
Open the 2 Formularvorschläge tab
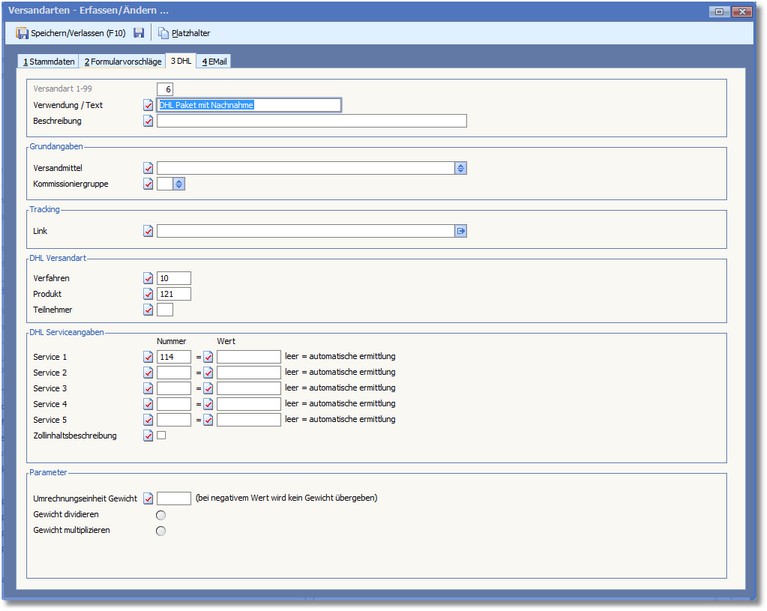[x=122, y=62]
